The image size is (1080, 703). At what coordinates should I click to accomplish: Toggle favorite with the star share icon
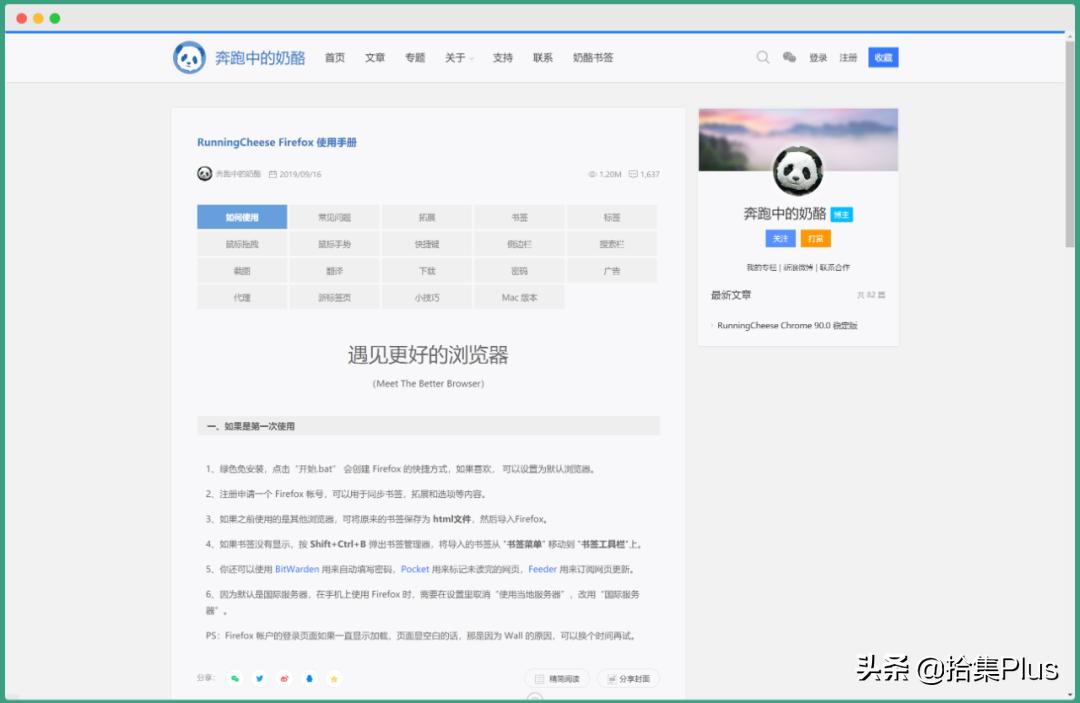tap(333, 678)
